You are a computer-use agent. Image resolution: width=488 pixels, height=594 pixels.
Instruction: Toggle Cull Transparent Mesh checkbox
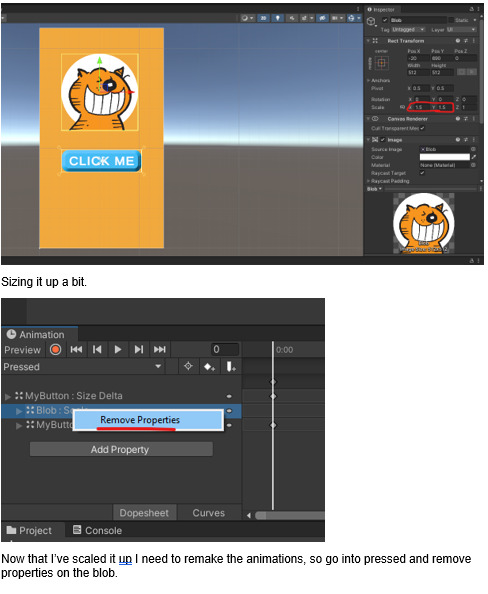(x=422, y=128)
